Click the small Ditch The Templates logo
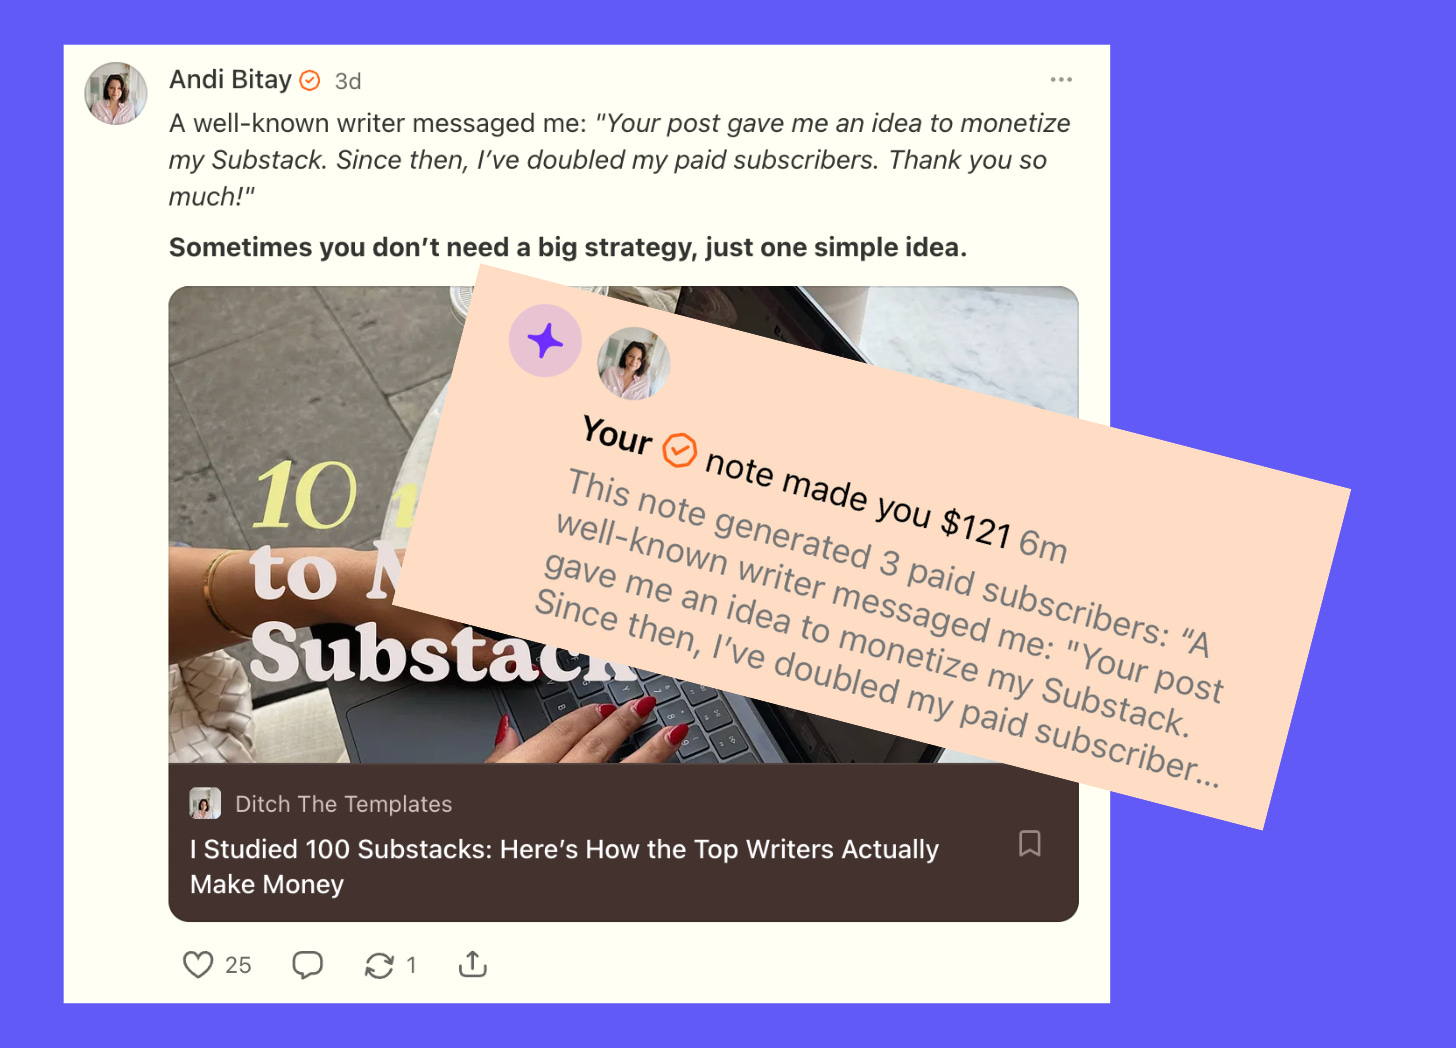Viewport: 1456px width, 1048px height. tap(205, 804)
